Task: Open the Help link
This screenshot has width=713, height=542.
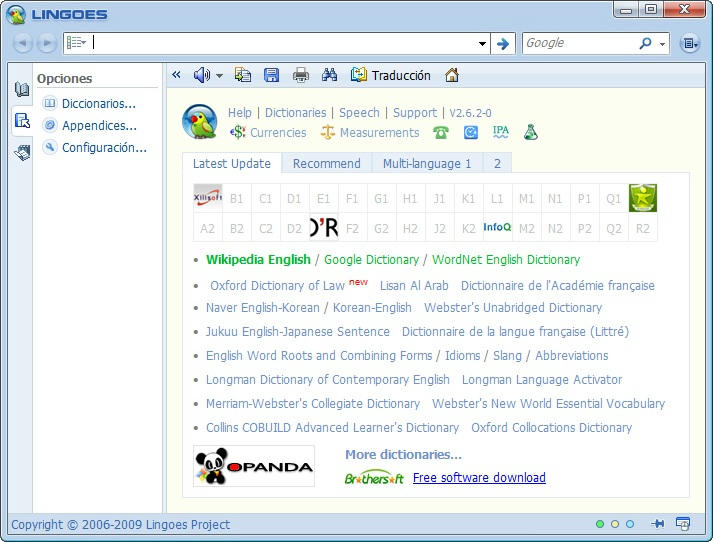Action: point(240,112)
